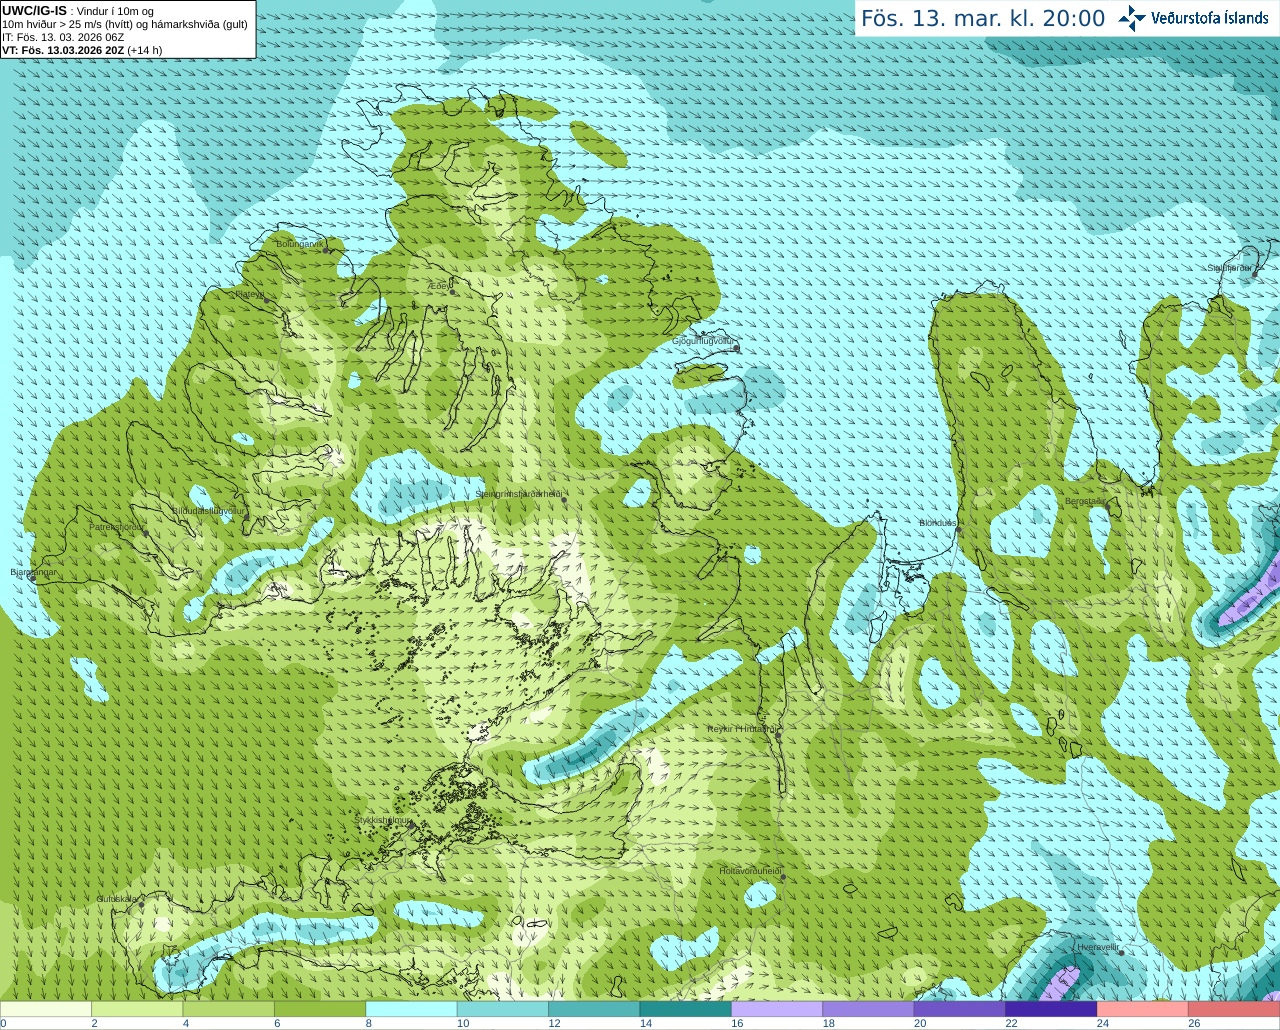Screen dimensions: 1280x1030
Task: Click the 8–10 m/s light cyan swatch
Action: pyautogui.click(x=412, y=1009)
